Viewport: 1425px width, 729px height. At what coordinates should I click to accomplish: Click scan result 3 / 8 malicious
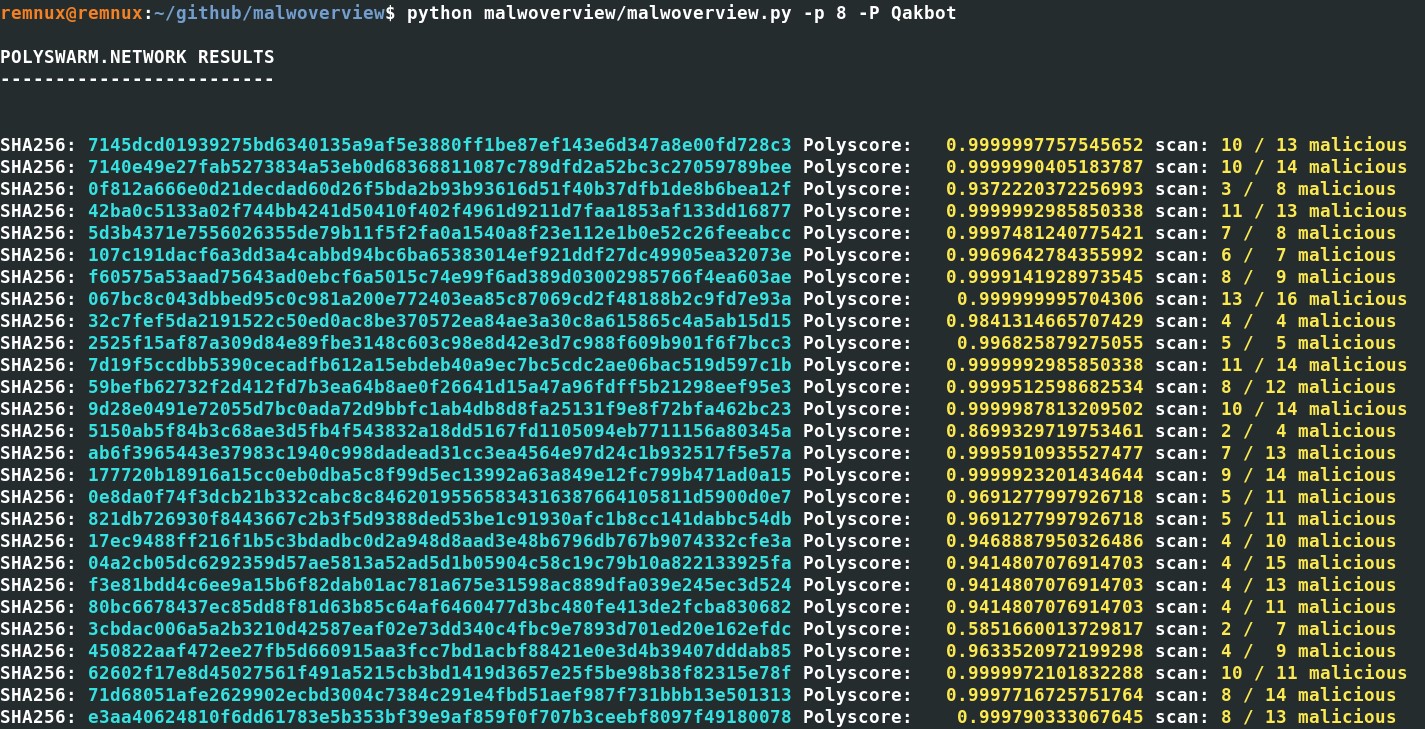[1308, 189]
